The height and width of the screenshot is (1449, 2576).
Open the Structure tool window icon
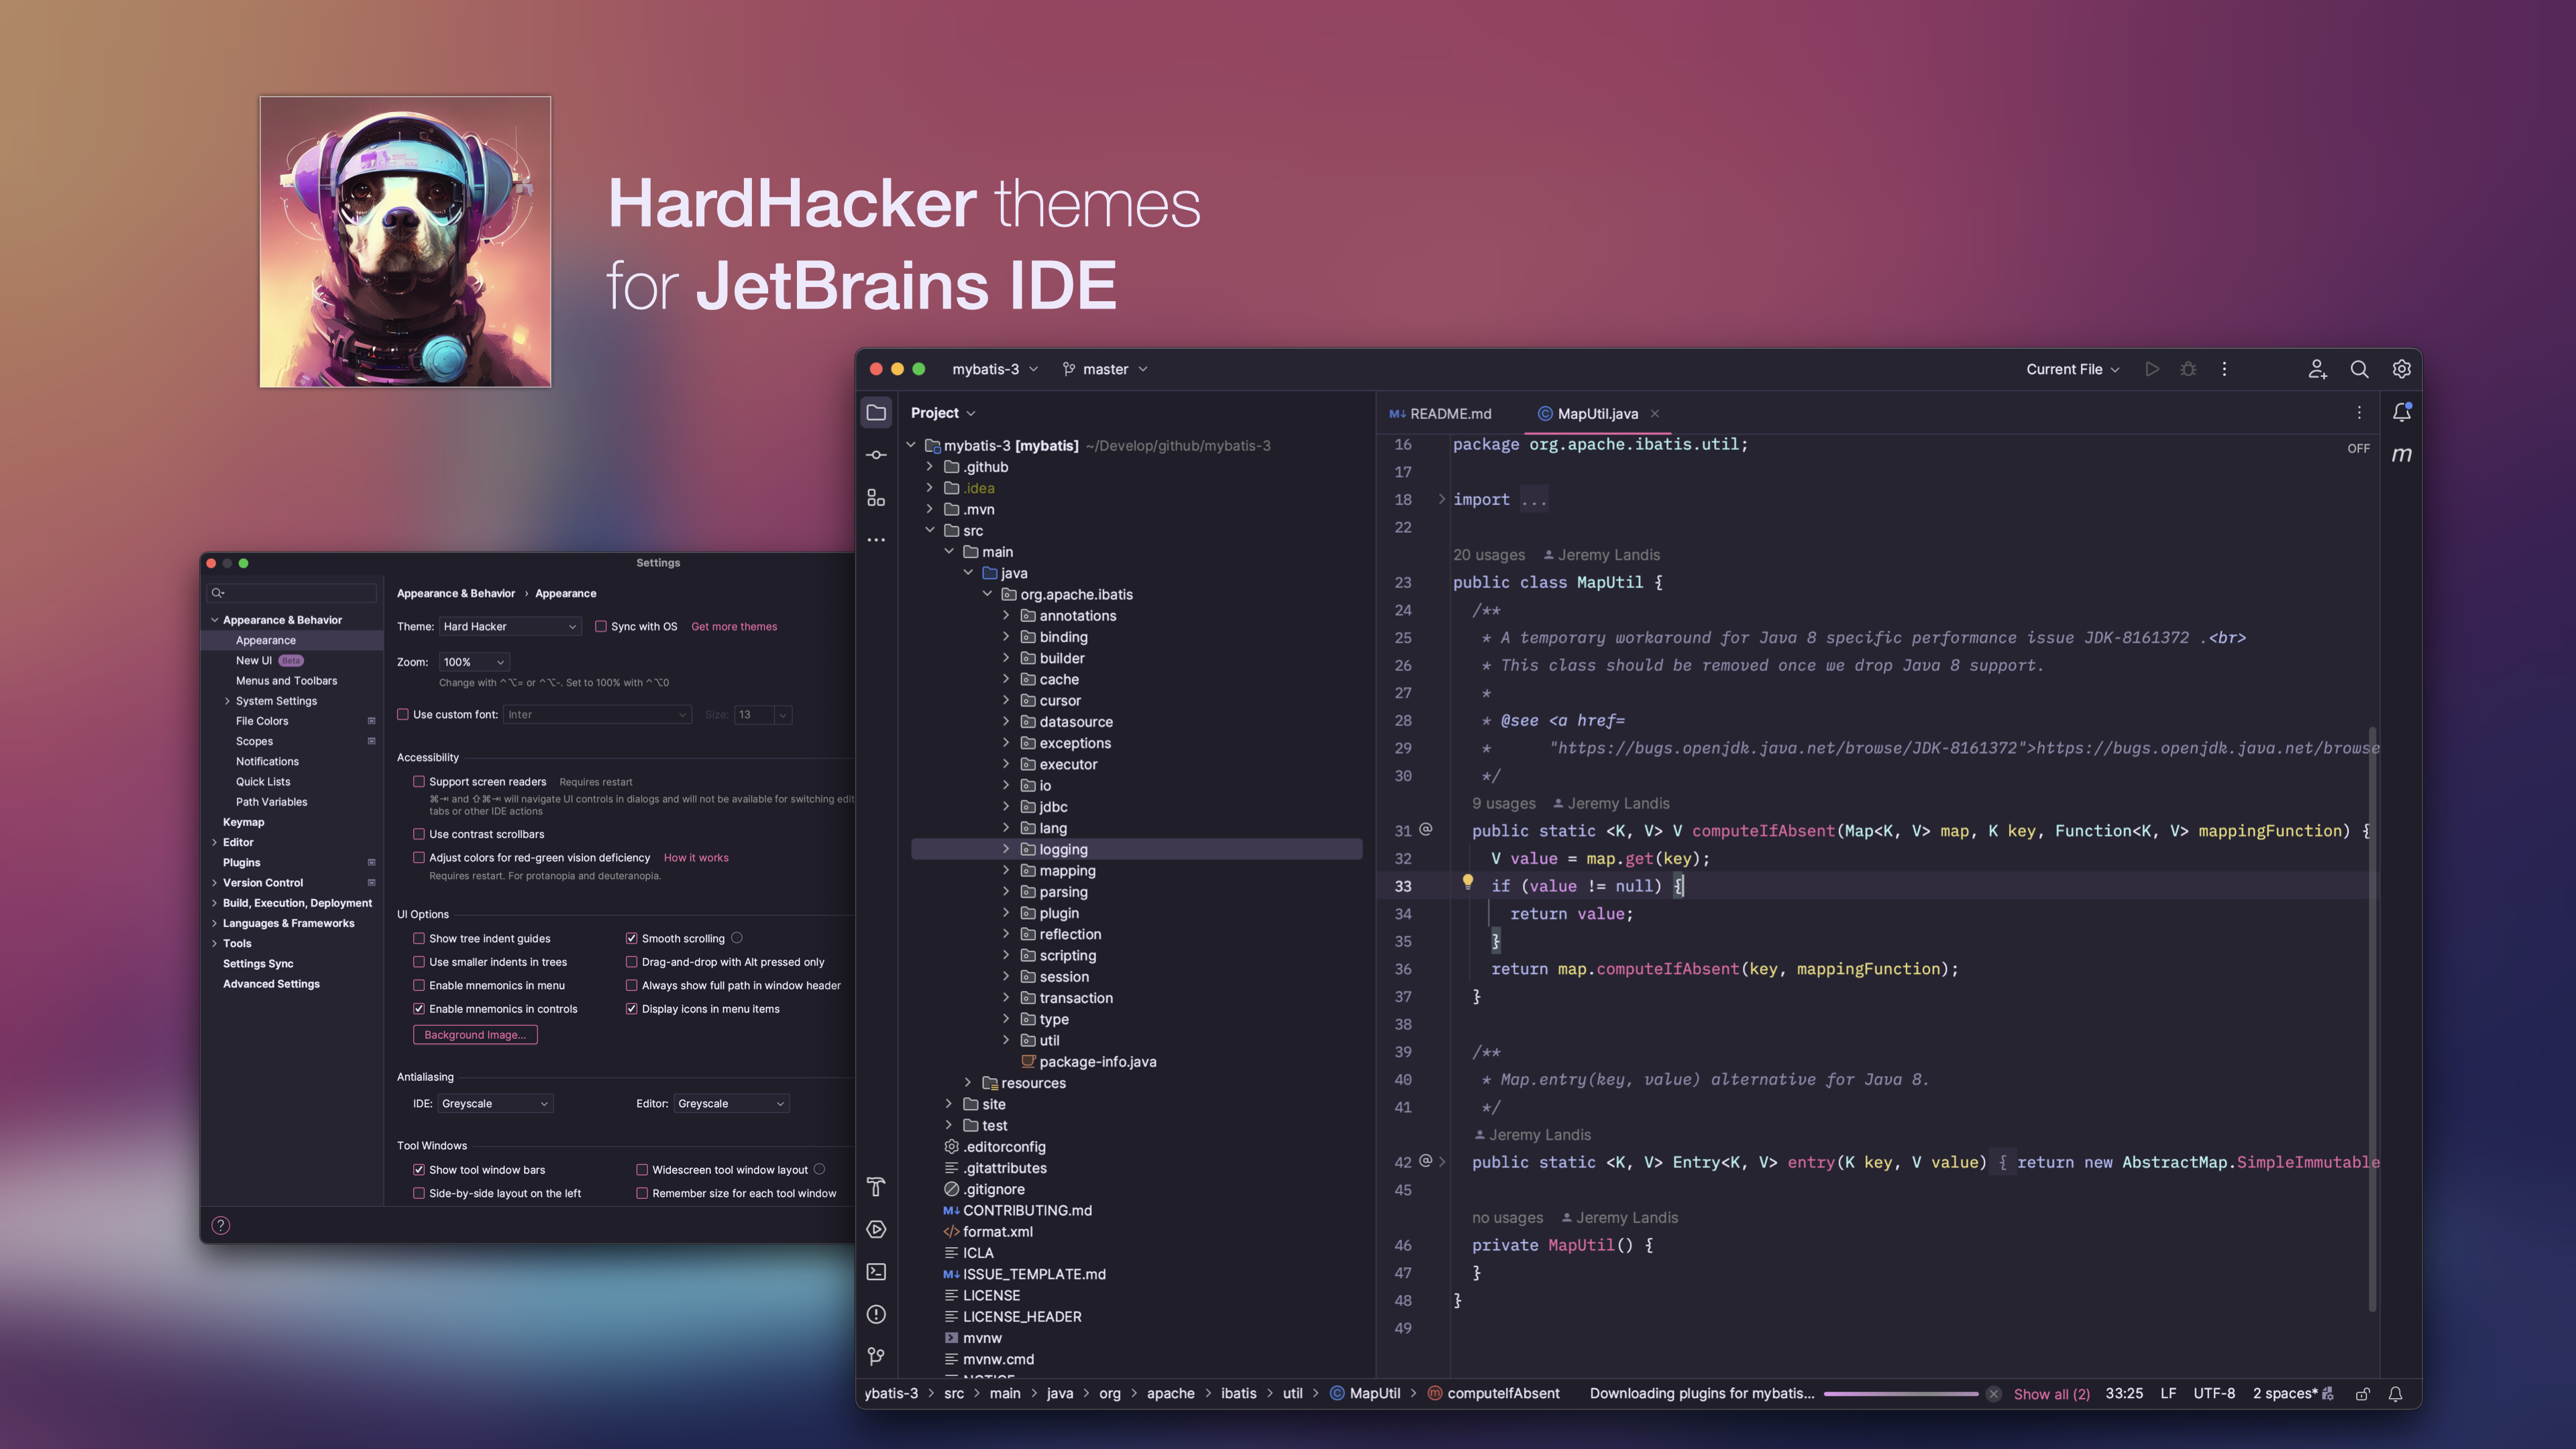point(876,498)
